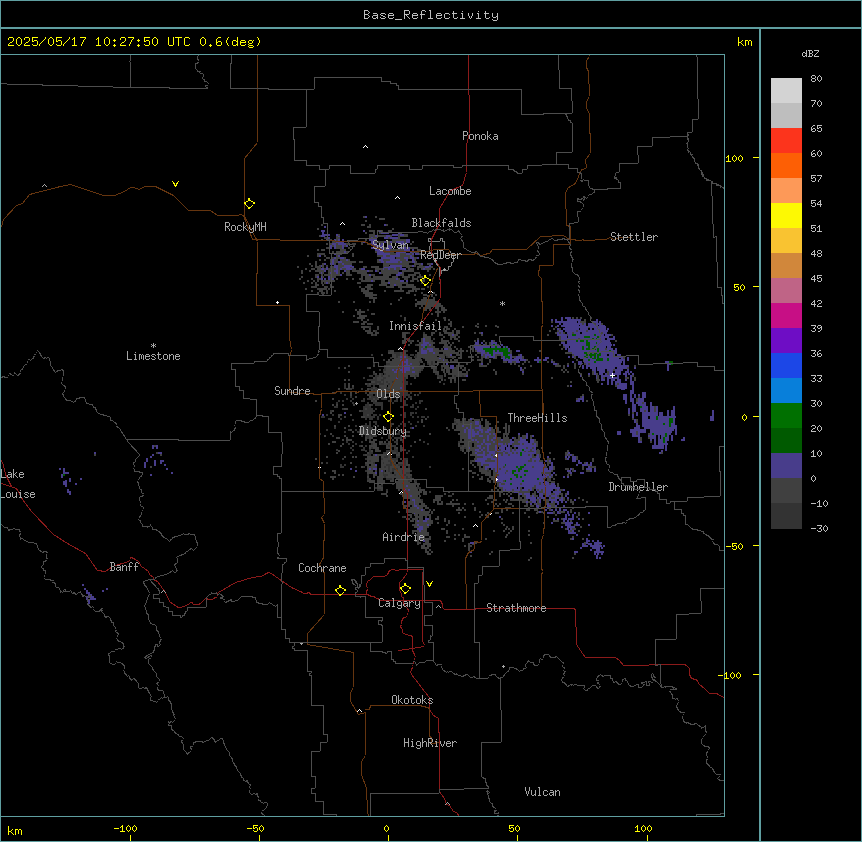This screenshot has width=862, height=842.
Task: Click the Stettler city label
Action: (634, 237)
